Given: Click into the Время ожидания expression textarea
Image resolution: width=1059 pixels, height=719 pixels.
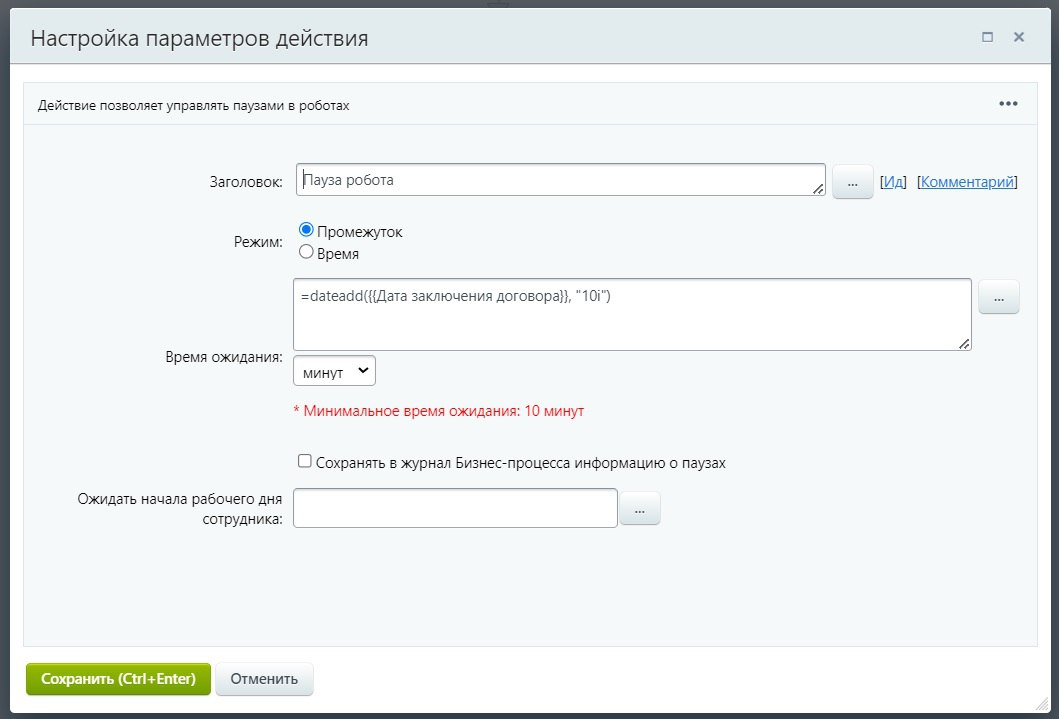Looking at the screenshot, I should 630,314.
